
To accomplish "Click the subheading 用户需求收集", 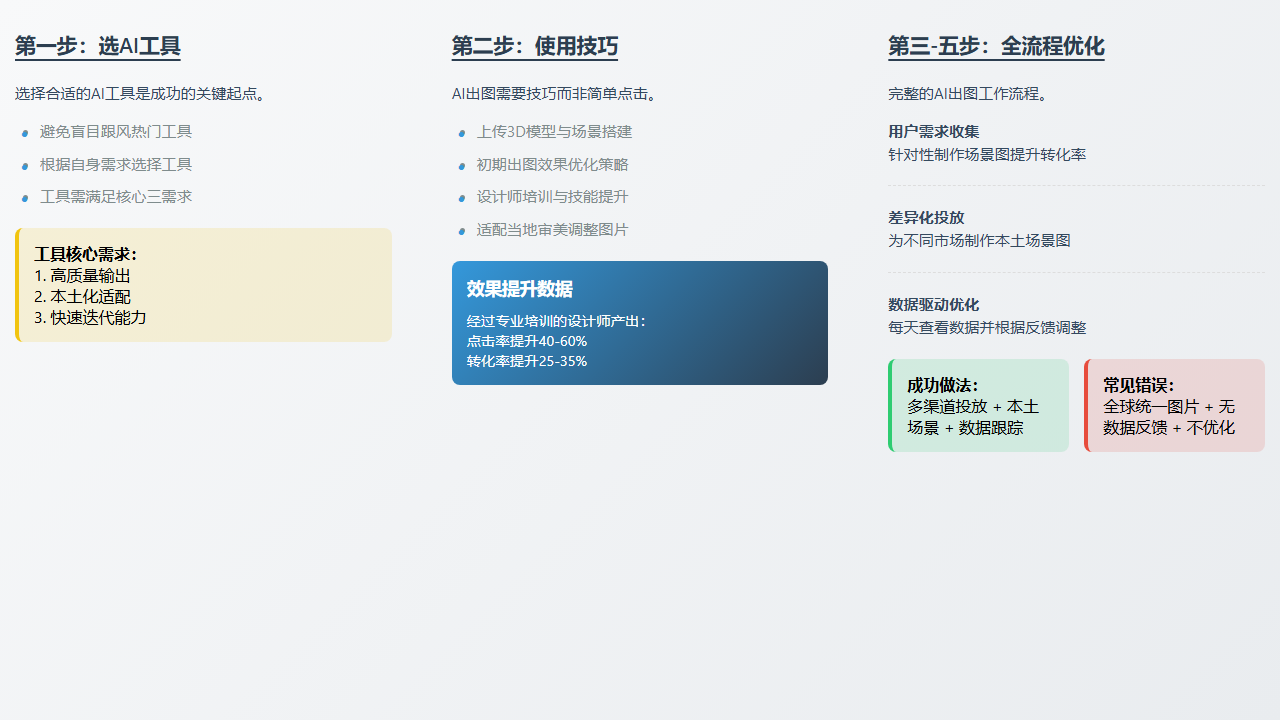I will 934,131.
